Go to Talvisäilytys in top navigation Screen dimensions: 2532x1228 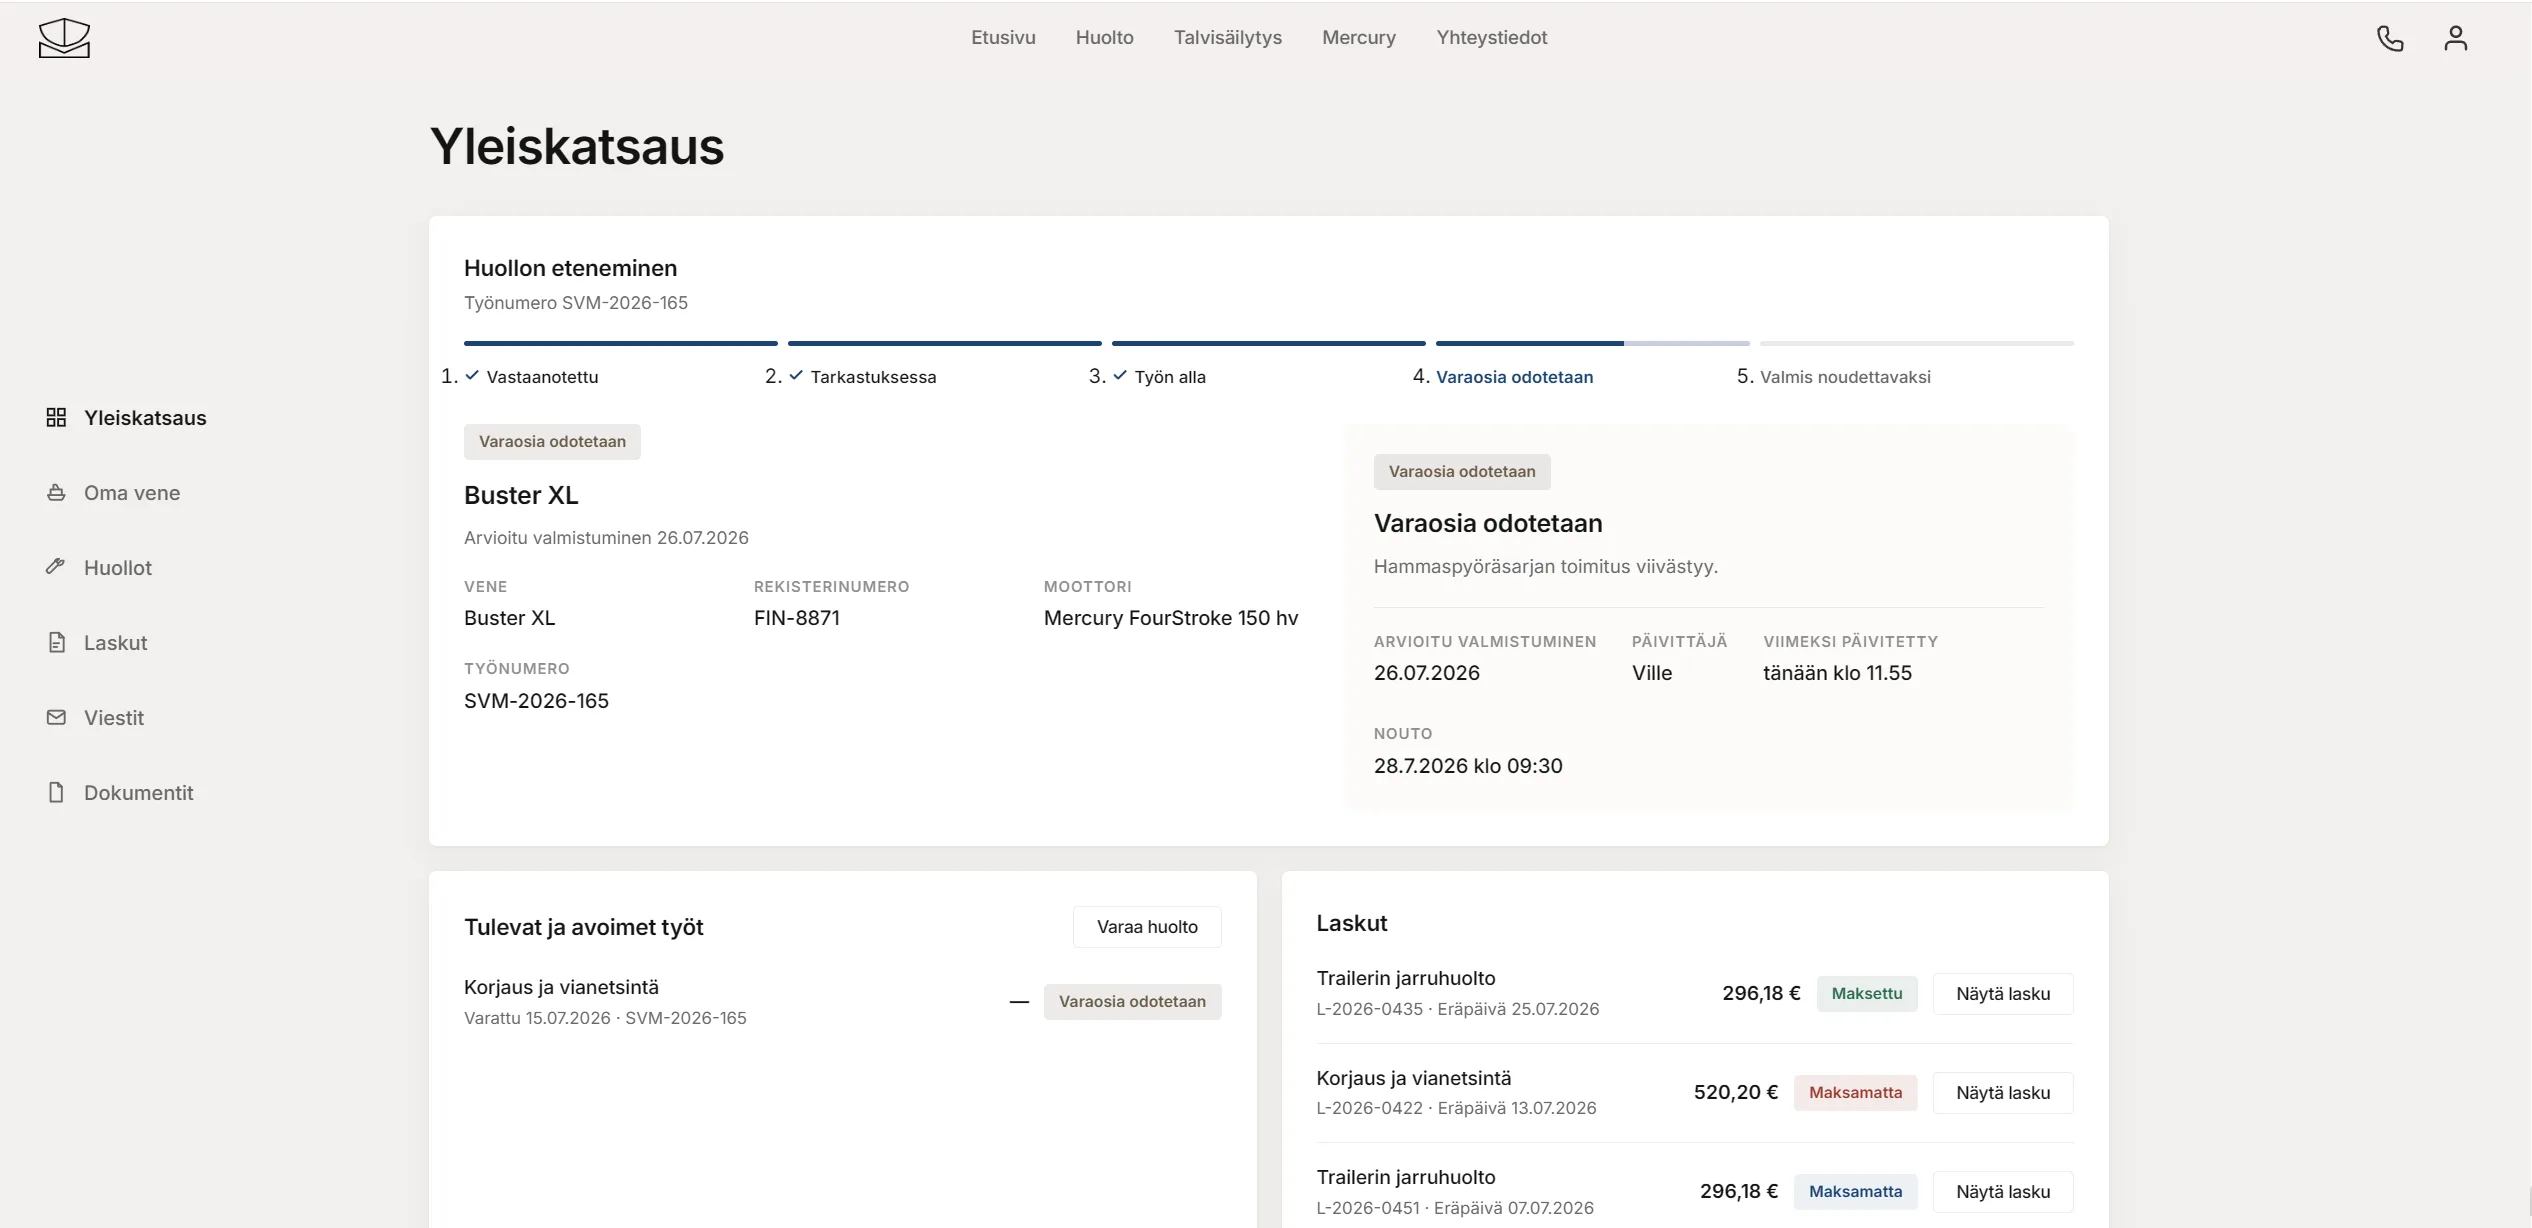(x=1227, y=37)
